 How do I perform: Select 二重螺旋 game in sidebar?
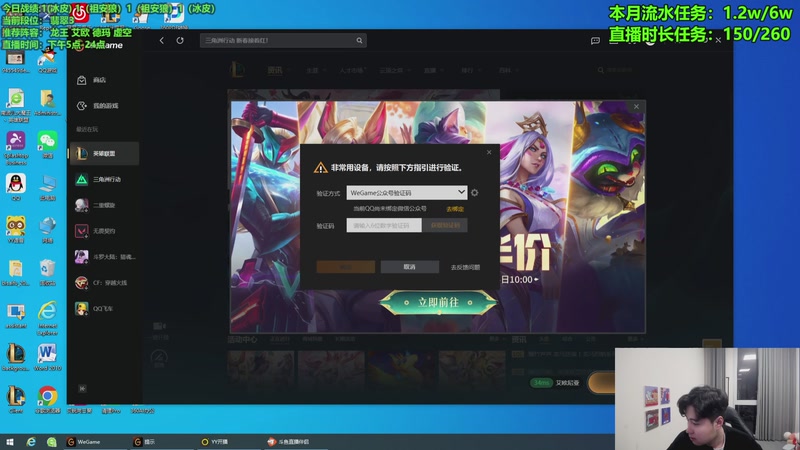(x=104, y=205)
